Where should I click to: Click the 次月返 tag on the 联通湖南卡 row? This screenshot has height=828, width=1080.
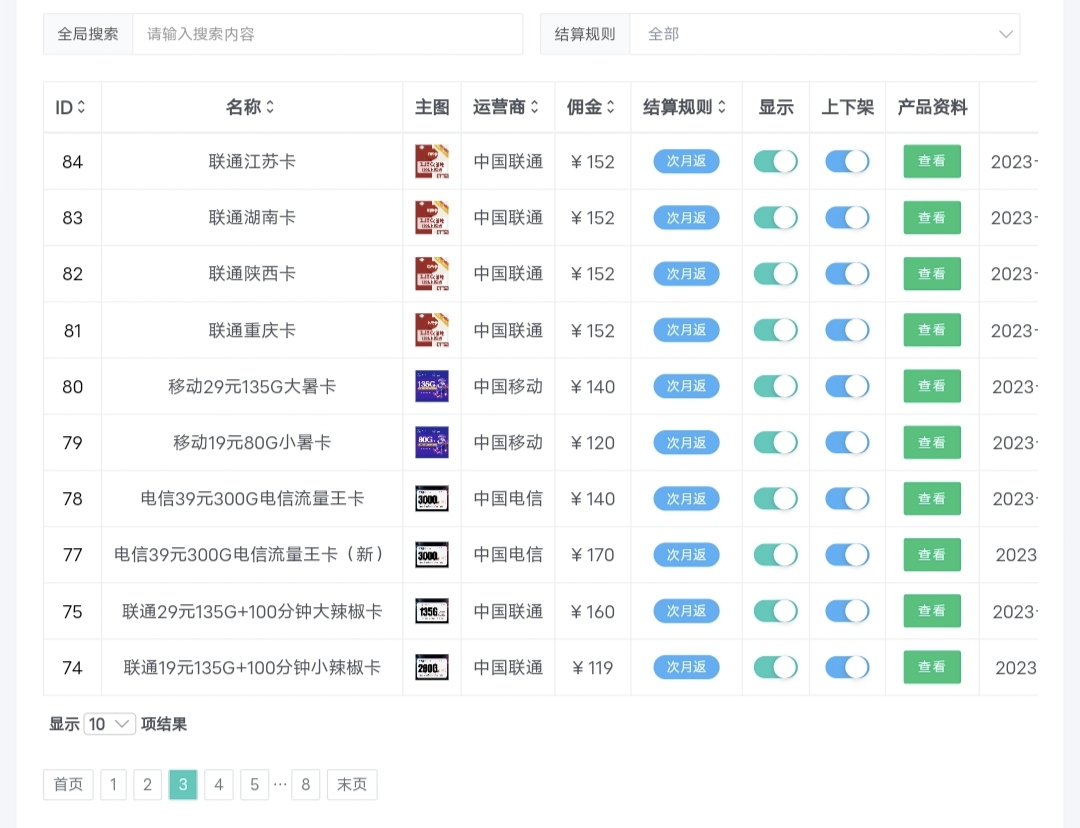pyautogui.click(x=686, y=218)
